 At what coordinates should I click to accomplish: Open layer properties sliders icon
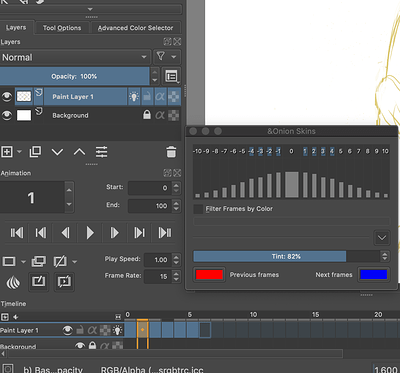coord(101,152)
